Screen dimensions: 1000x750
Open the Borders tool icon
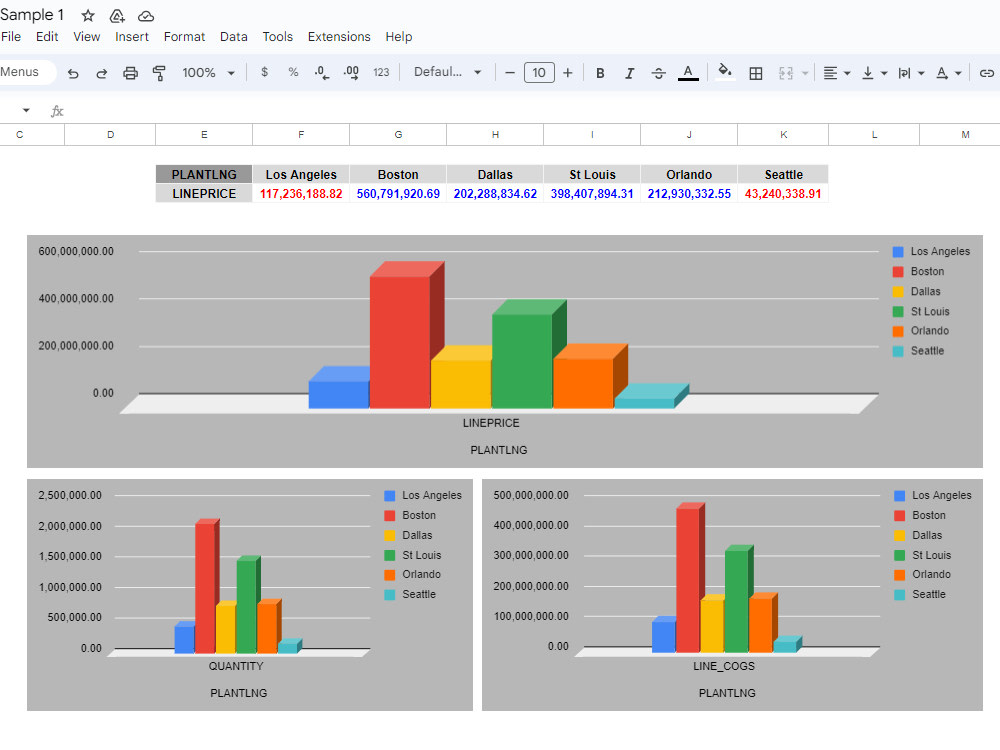[755, 72]
